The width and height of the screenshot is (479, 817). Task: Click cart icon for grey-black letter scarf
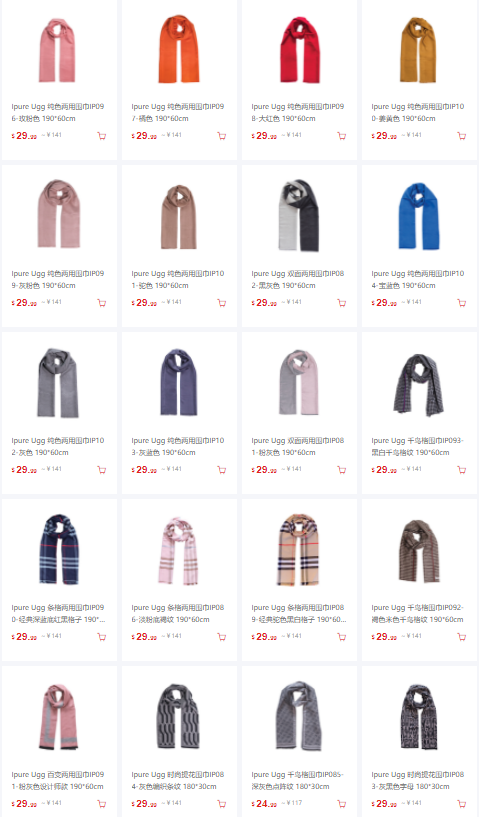[x=461, y=804]
